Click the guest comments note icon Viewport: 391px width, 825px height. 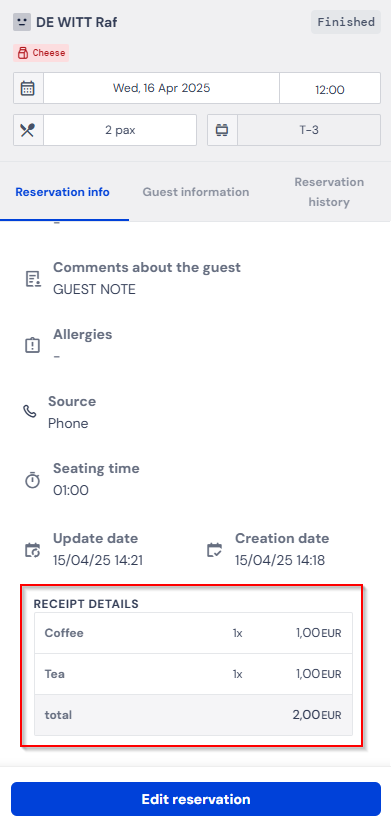33,279
